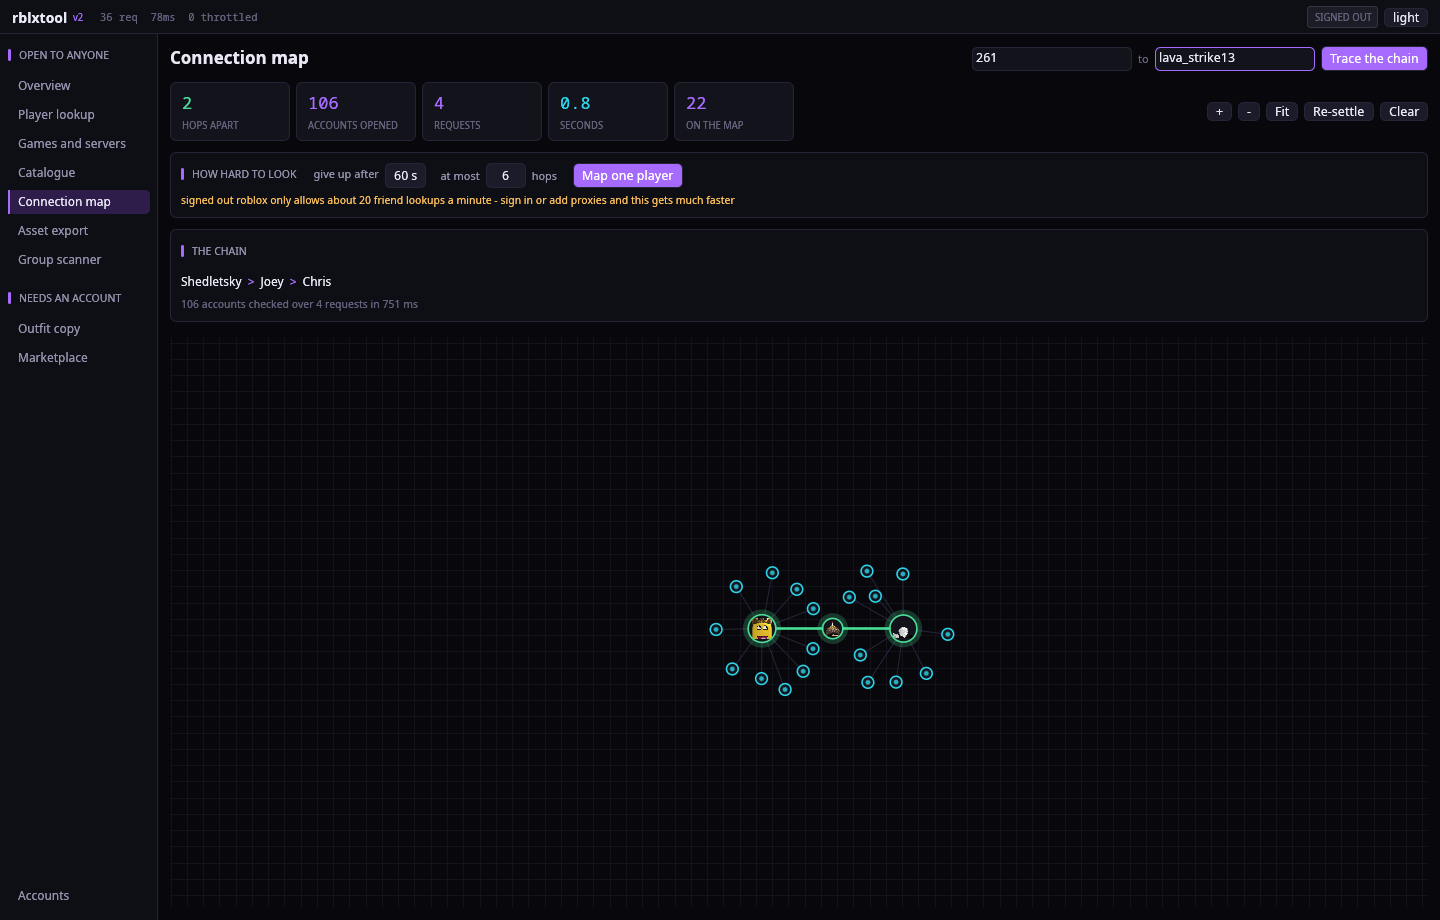Select the lone cyan node left of the yellow avatar

click(x=716, y=630)
